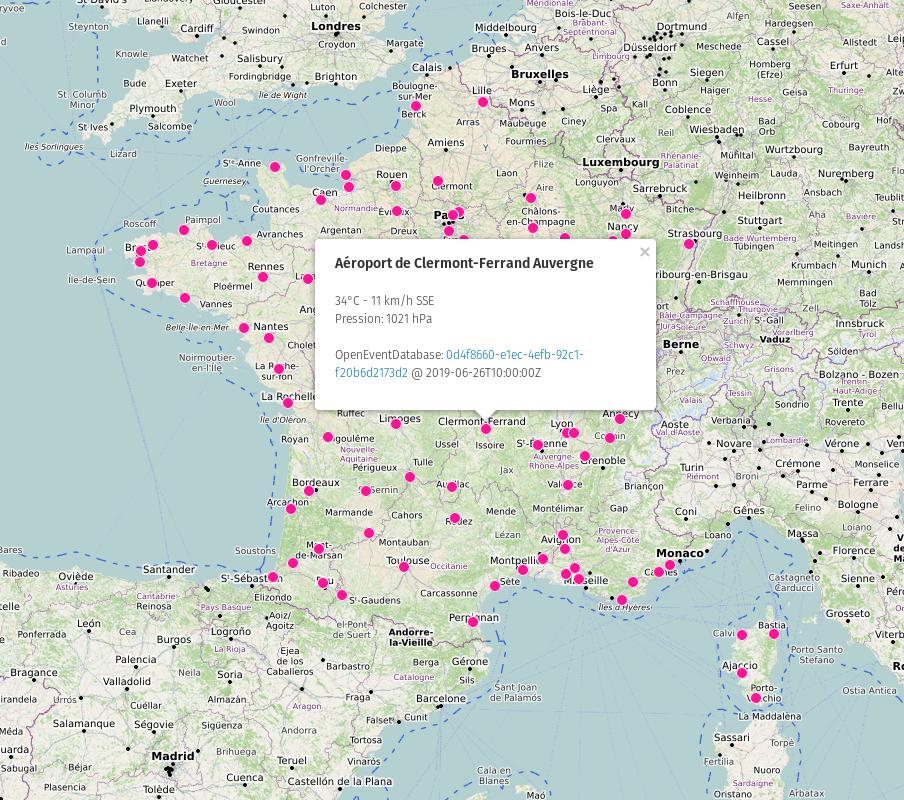Click the marker cluster near Paris
The height and width of the screenshot is (800, 904).
click(451, 215)
